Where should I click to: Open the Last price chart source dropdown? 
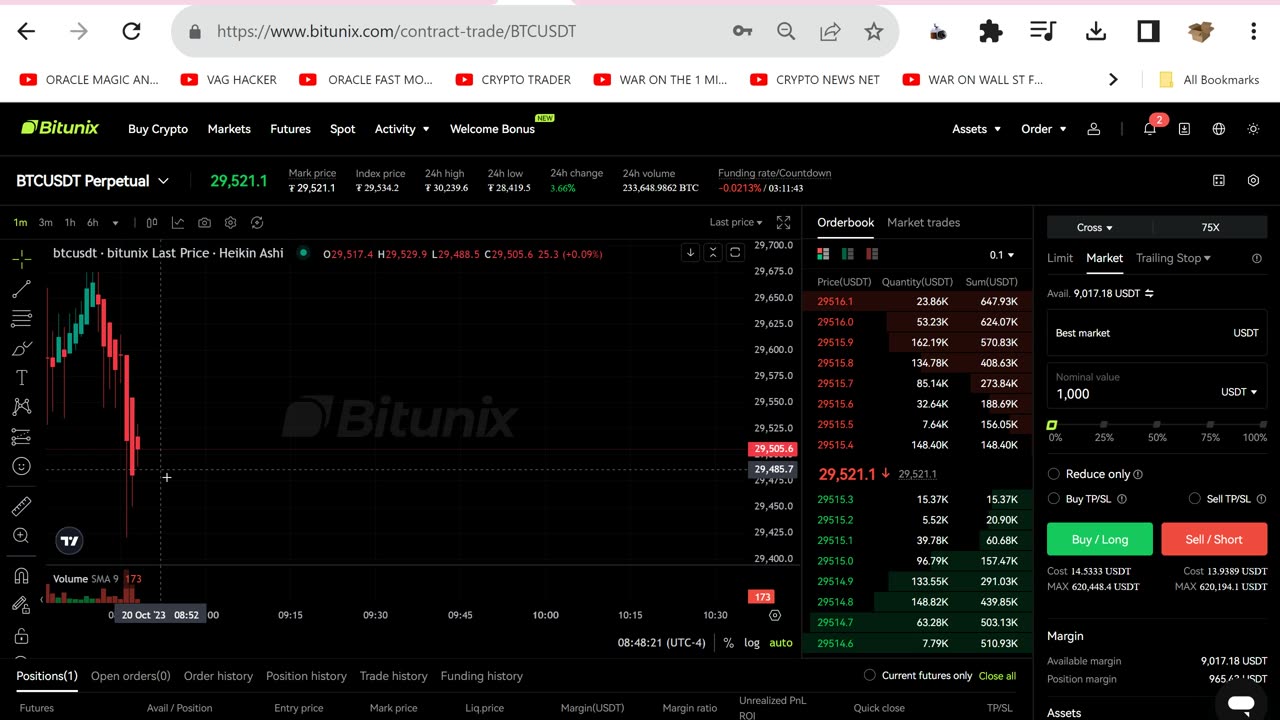736,222
